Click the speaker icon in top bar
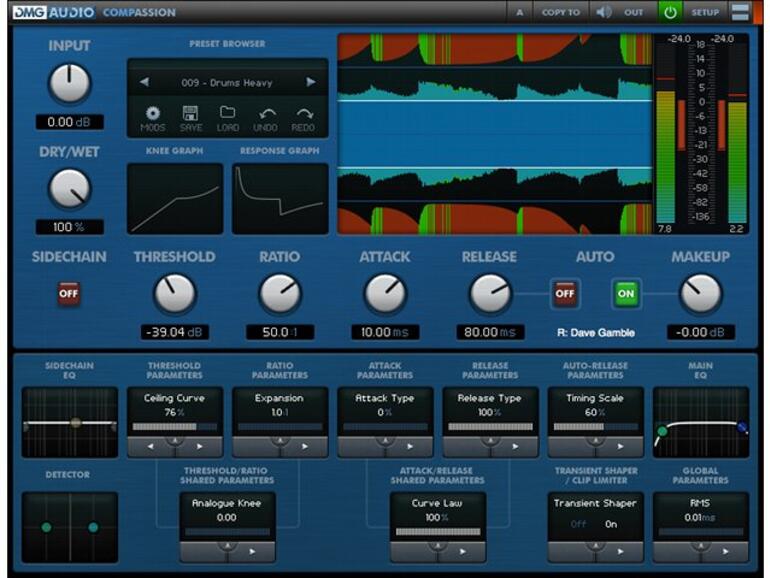 click(x=604, y=12)
